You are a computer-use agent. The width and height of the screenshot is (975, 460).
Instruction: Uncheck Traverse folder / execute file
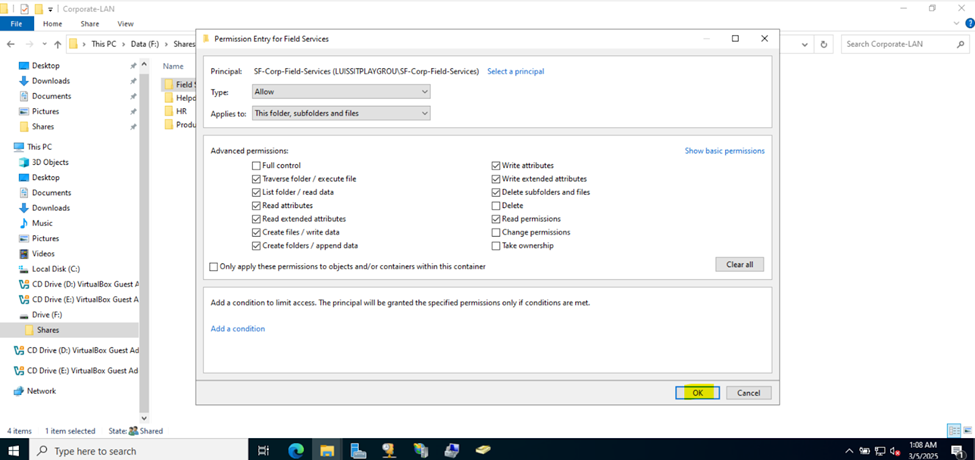pyautogui.click(x=256, y=178)
